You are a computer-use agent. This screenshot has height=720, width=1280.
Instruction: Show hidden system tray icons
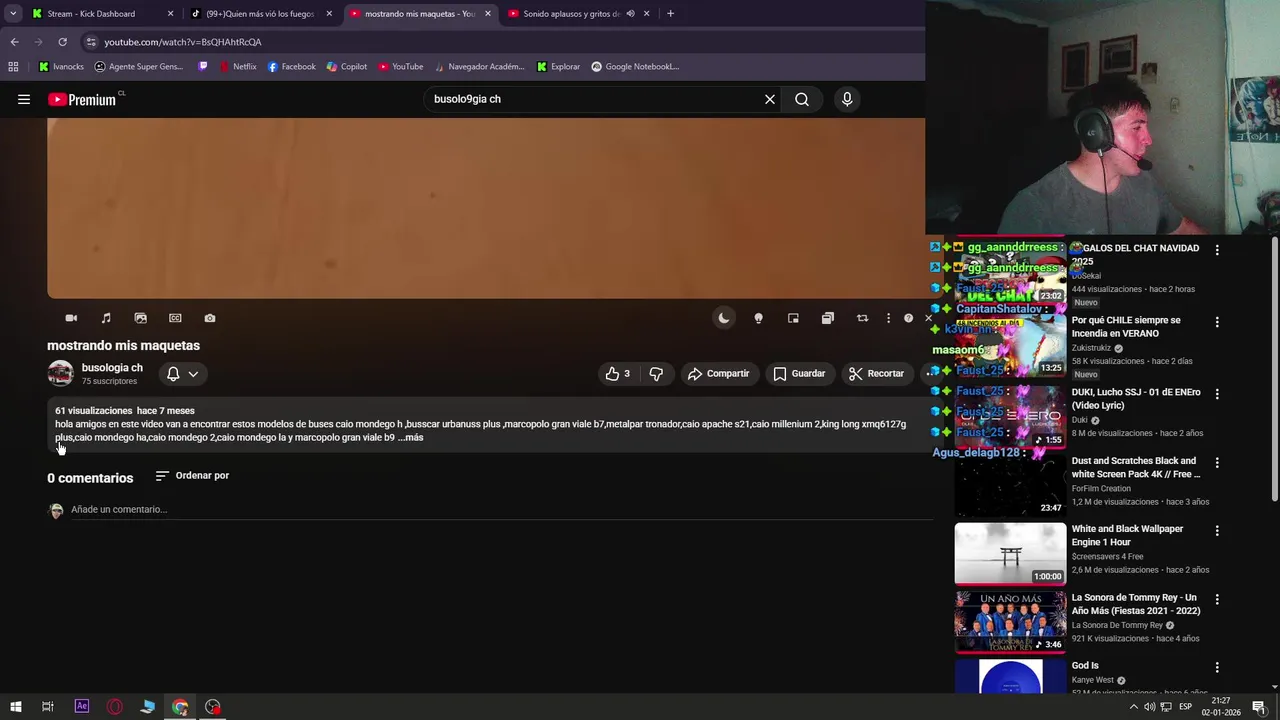(1133, 707)
